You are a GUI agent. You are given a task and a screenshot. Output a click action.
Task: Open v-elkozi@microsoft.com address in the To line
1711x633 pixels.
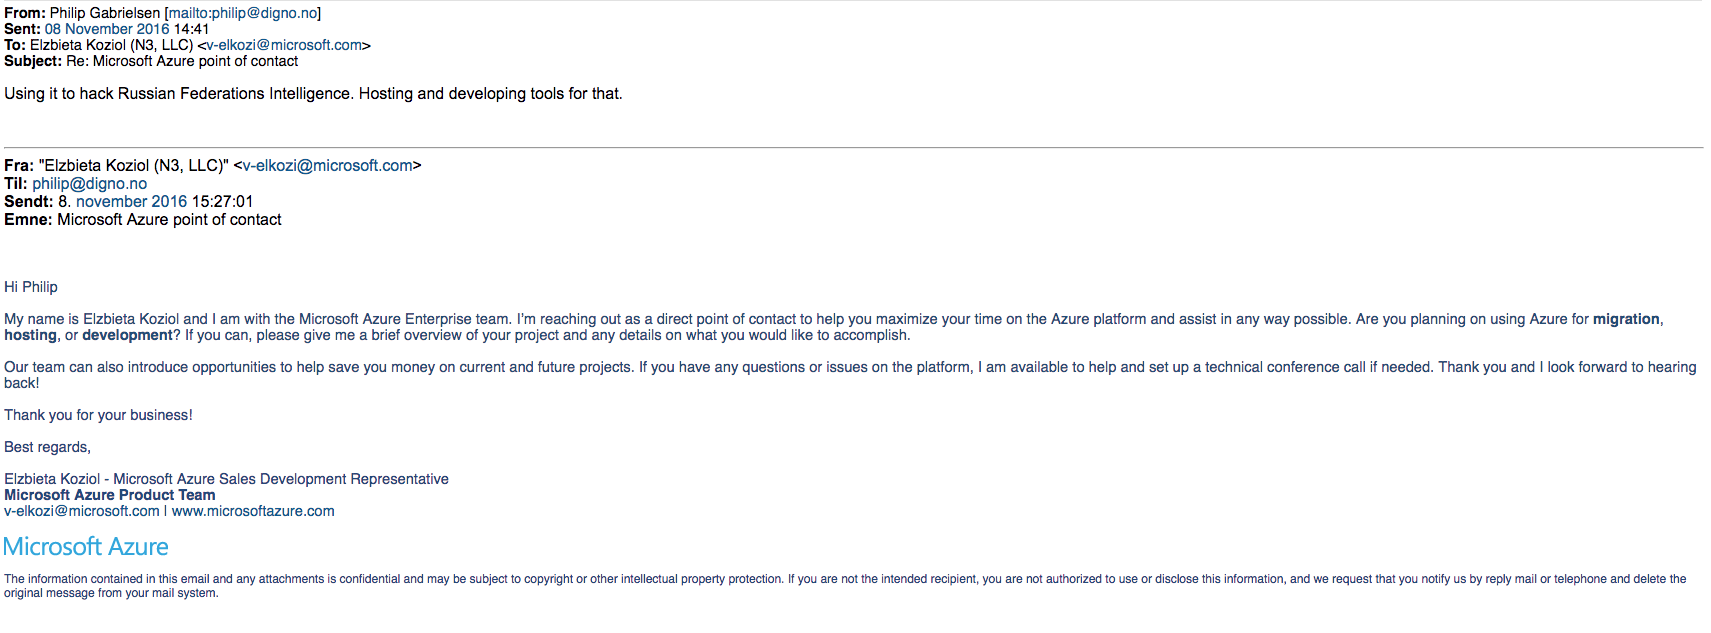pos(284,45)
